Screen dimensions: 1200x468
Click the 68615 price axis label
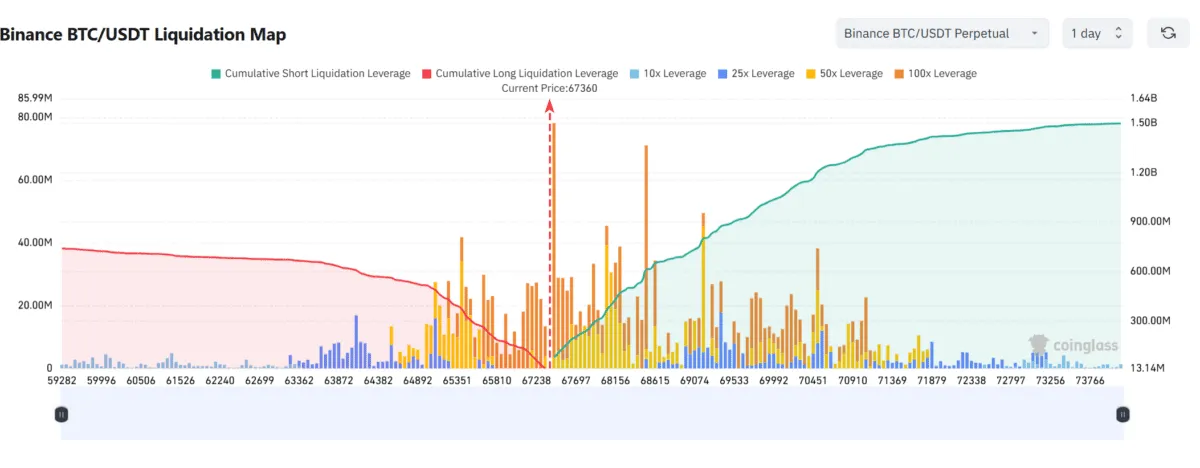(x=655, y=380)
